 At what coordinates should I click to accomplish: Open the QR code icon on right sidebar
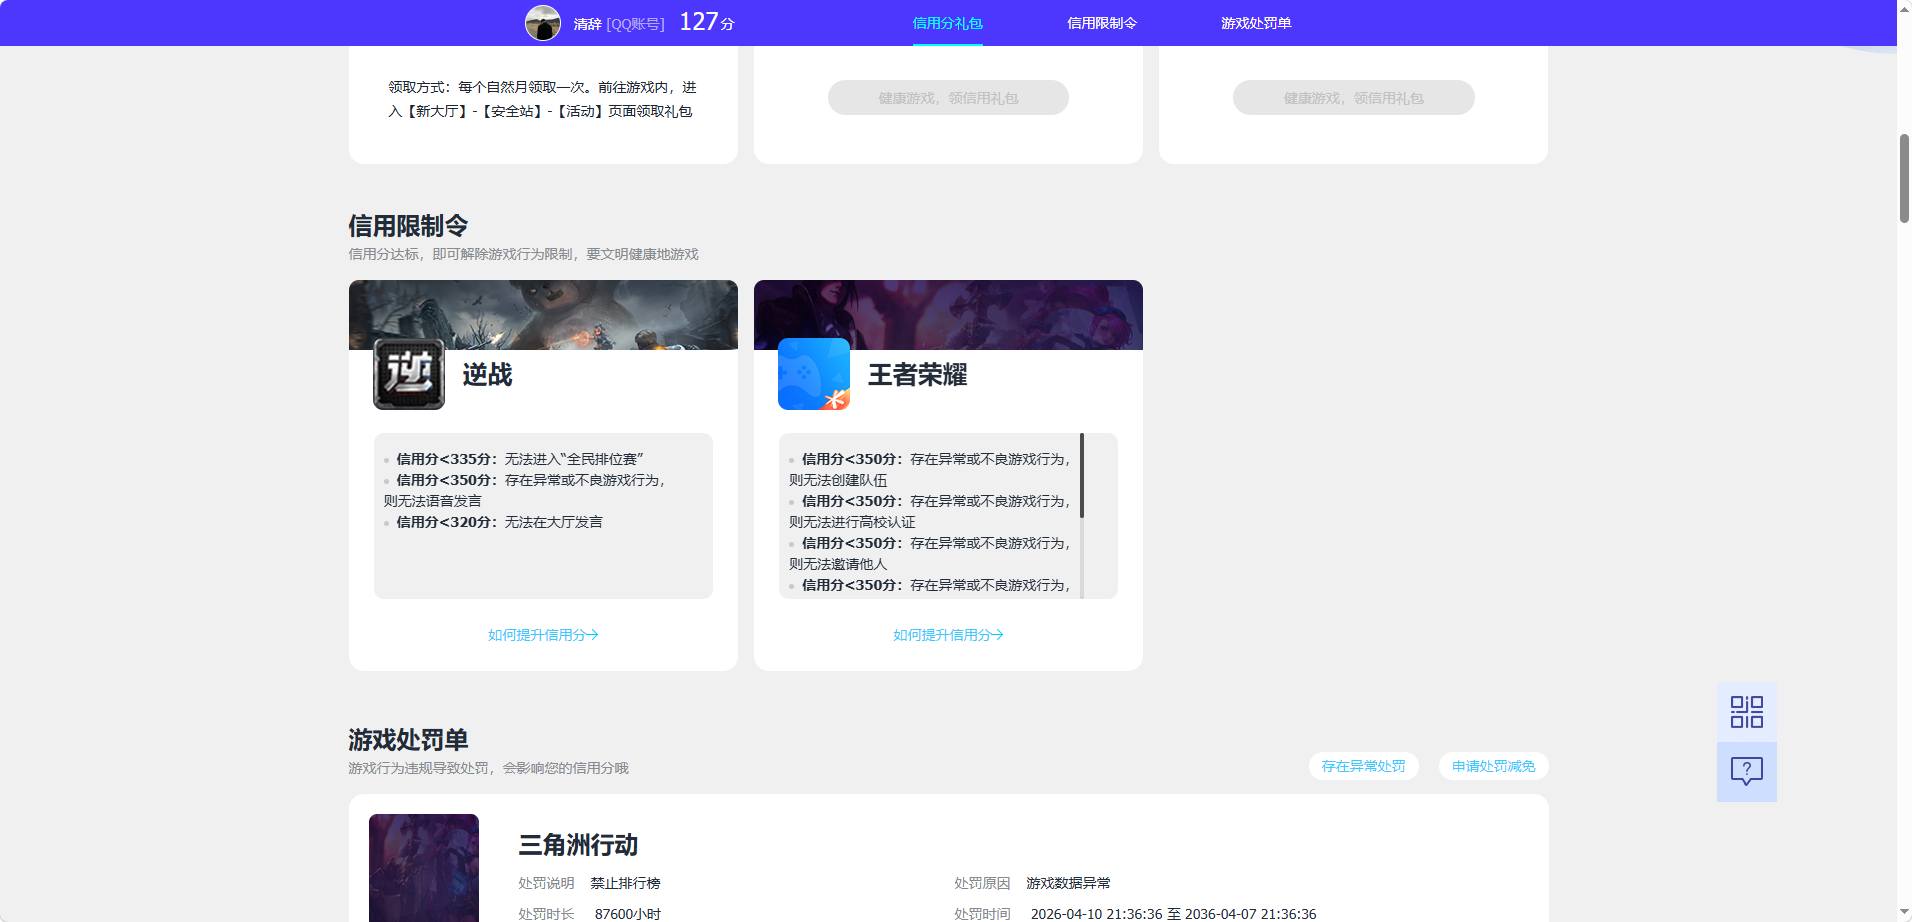point(1746,712)
